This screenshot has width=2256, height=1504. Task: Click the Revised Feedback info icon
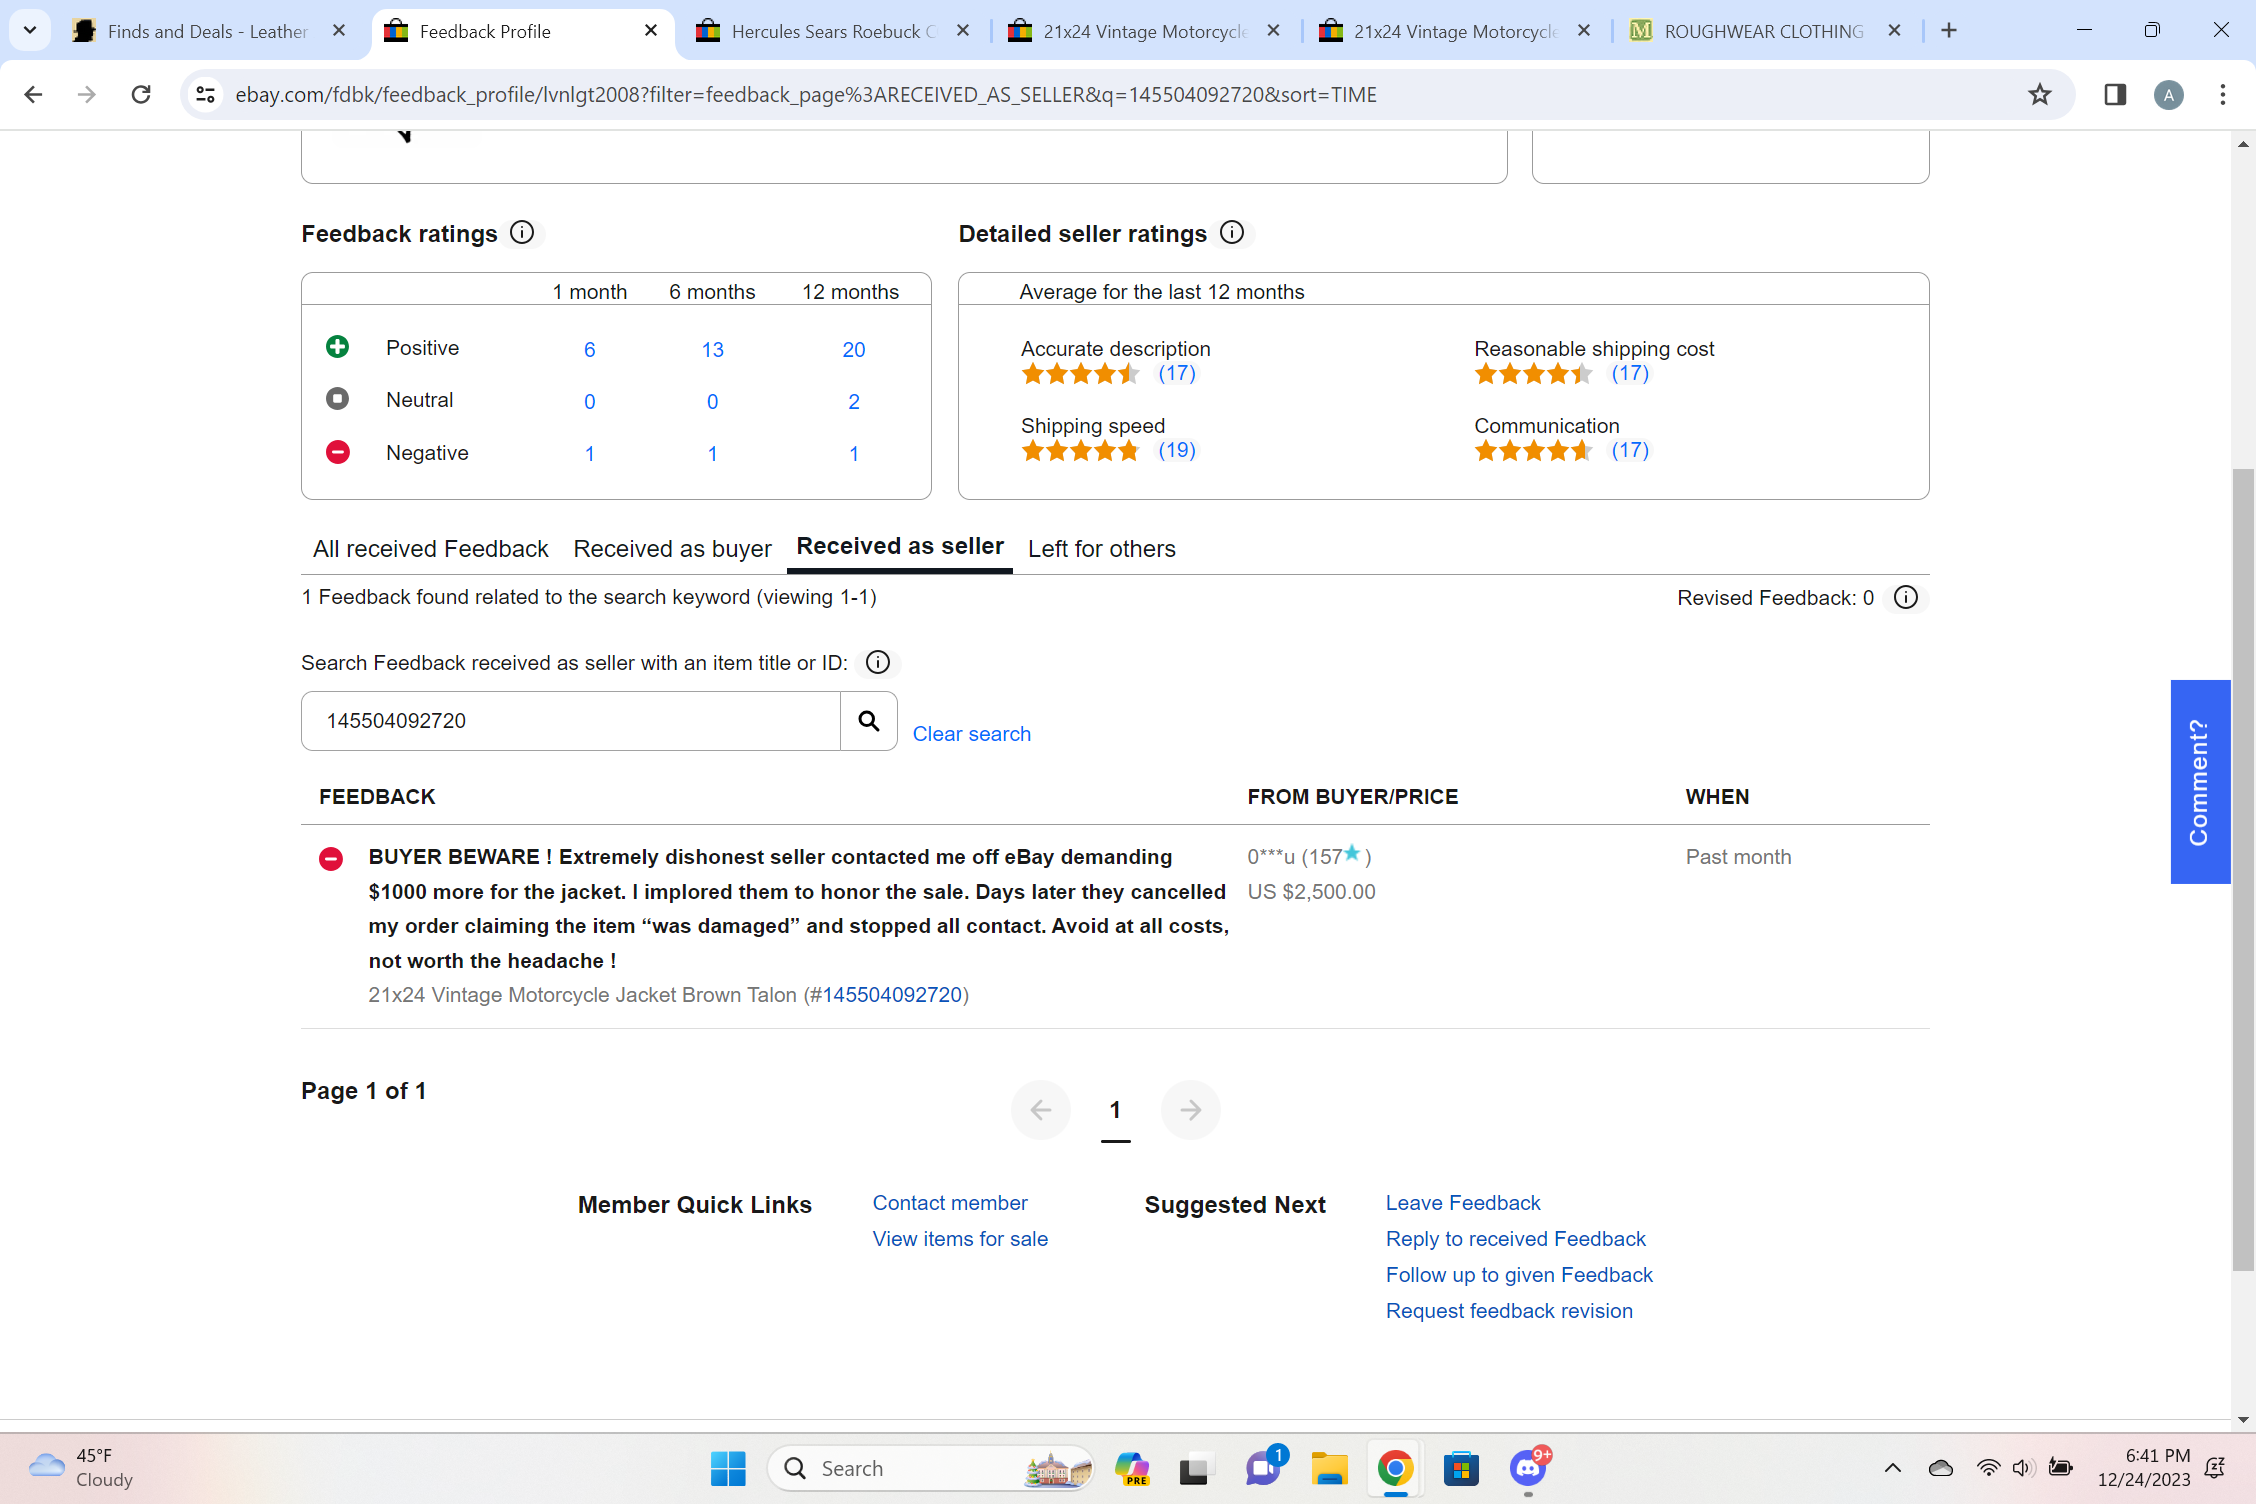click(1906, 598)
